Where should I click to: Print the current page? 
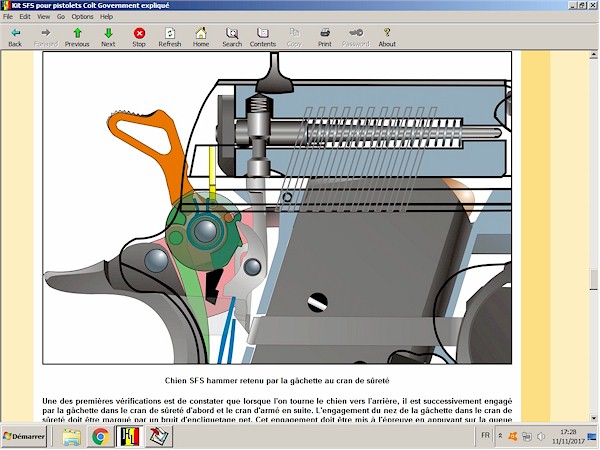click(x=325, y=37)
